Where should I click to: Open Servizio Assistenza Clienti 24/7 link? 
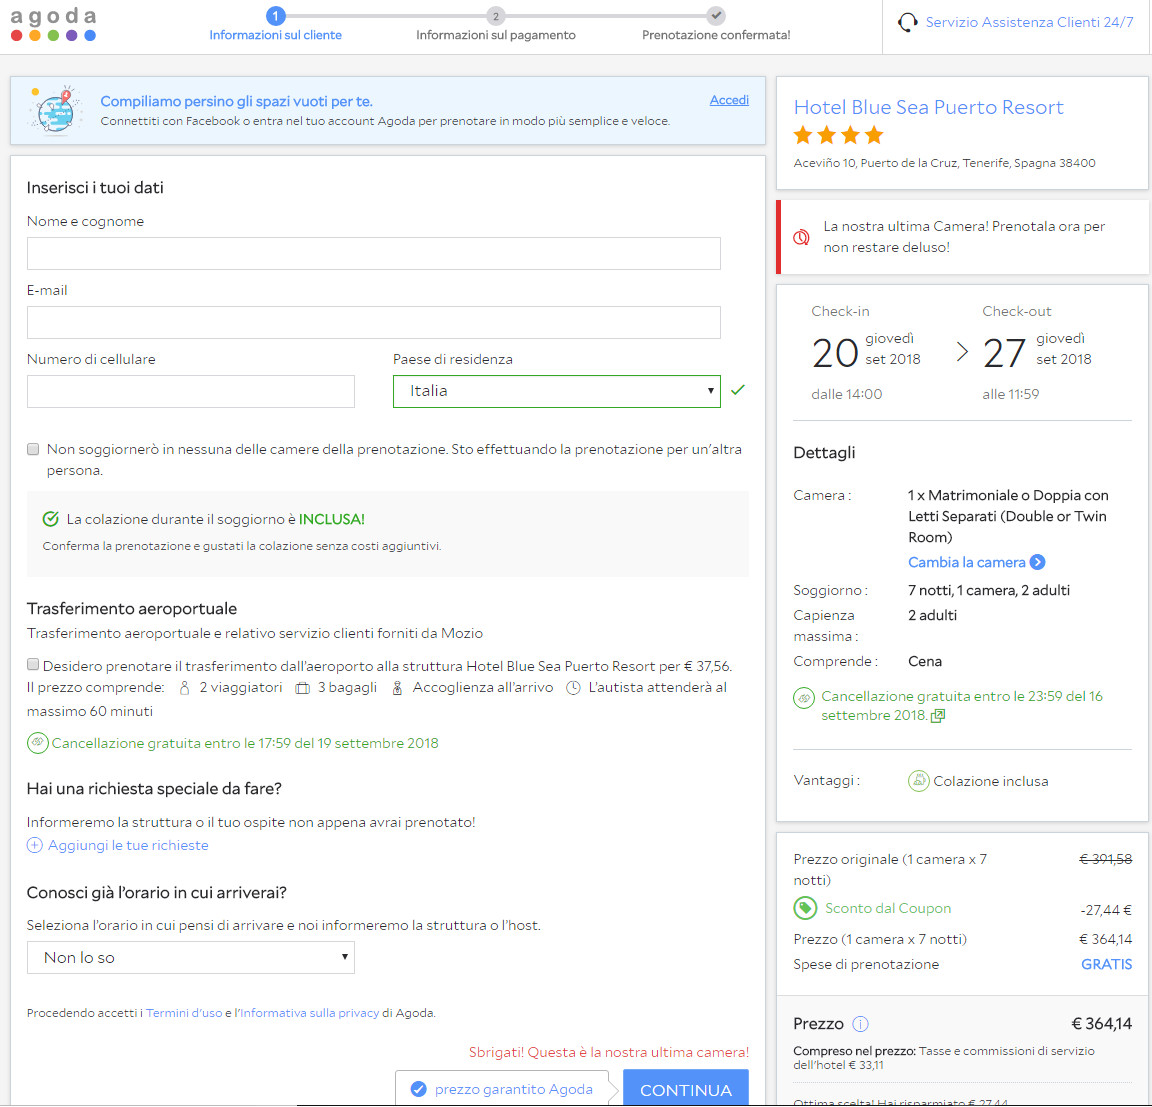(1029, 22)
